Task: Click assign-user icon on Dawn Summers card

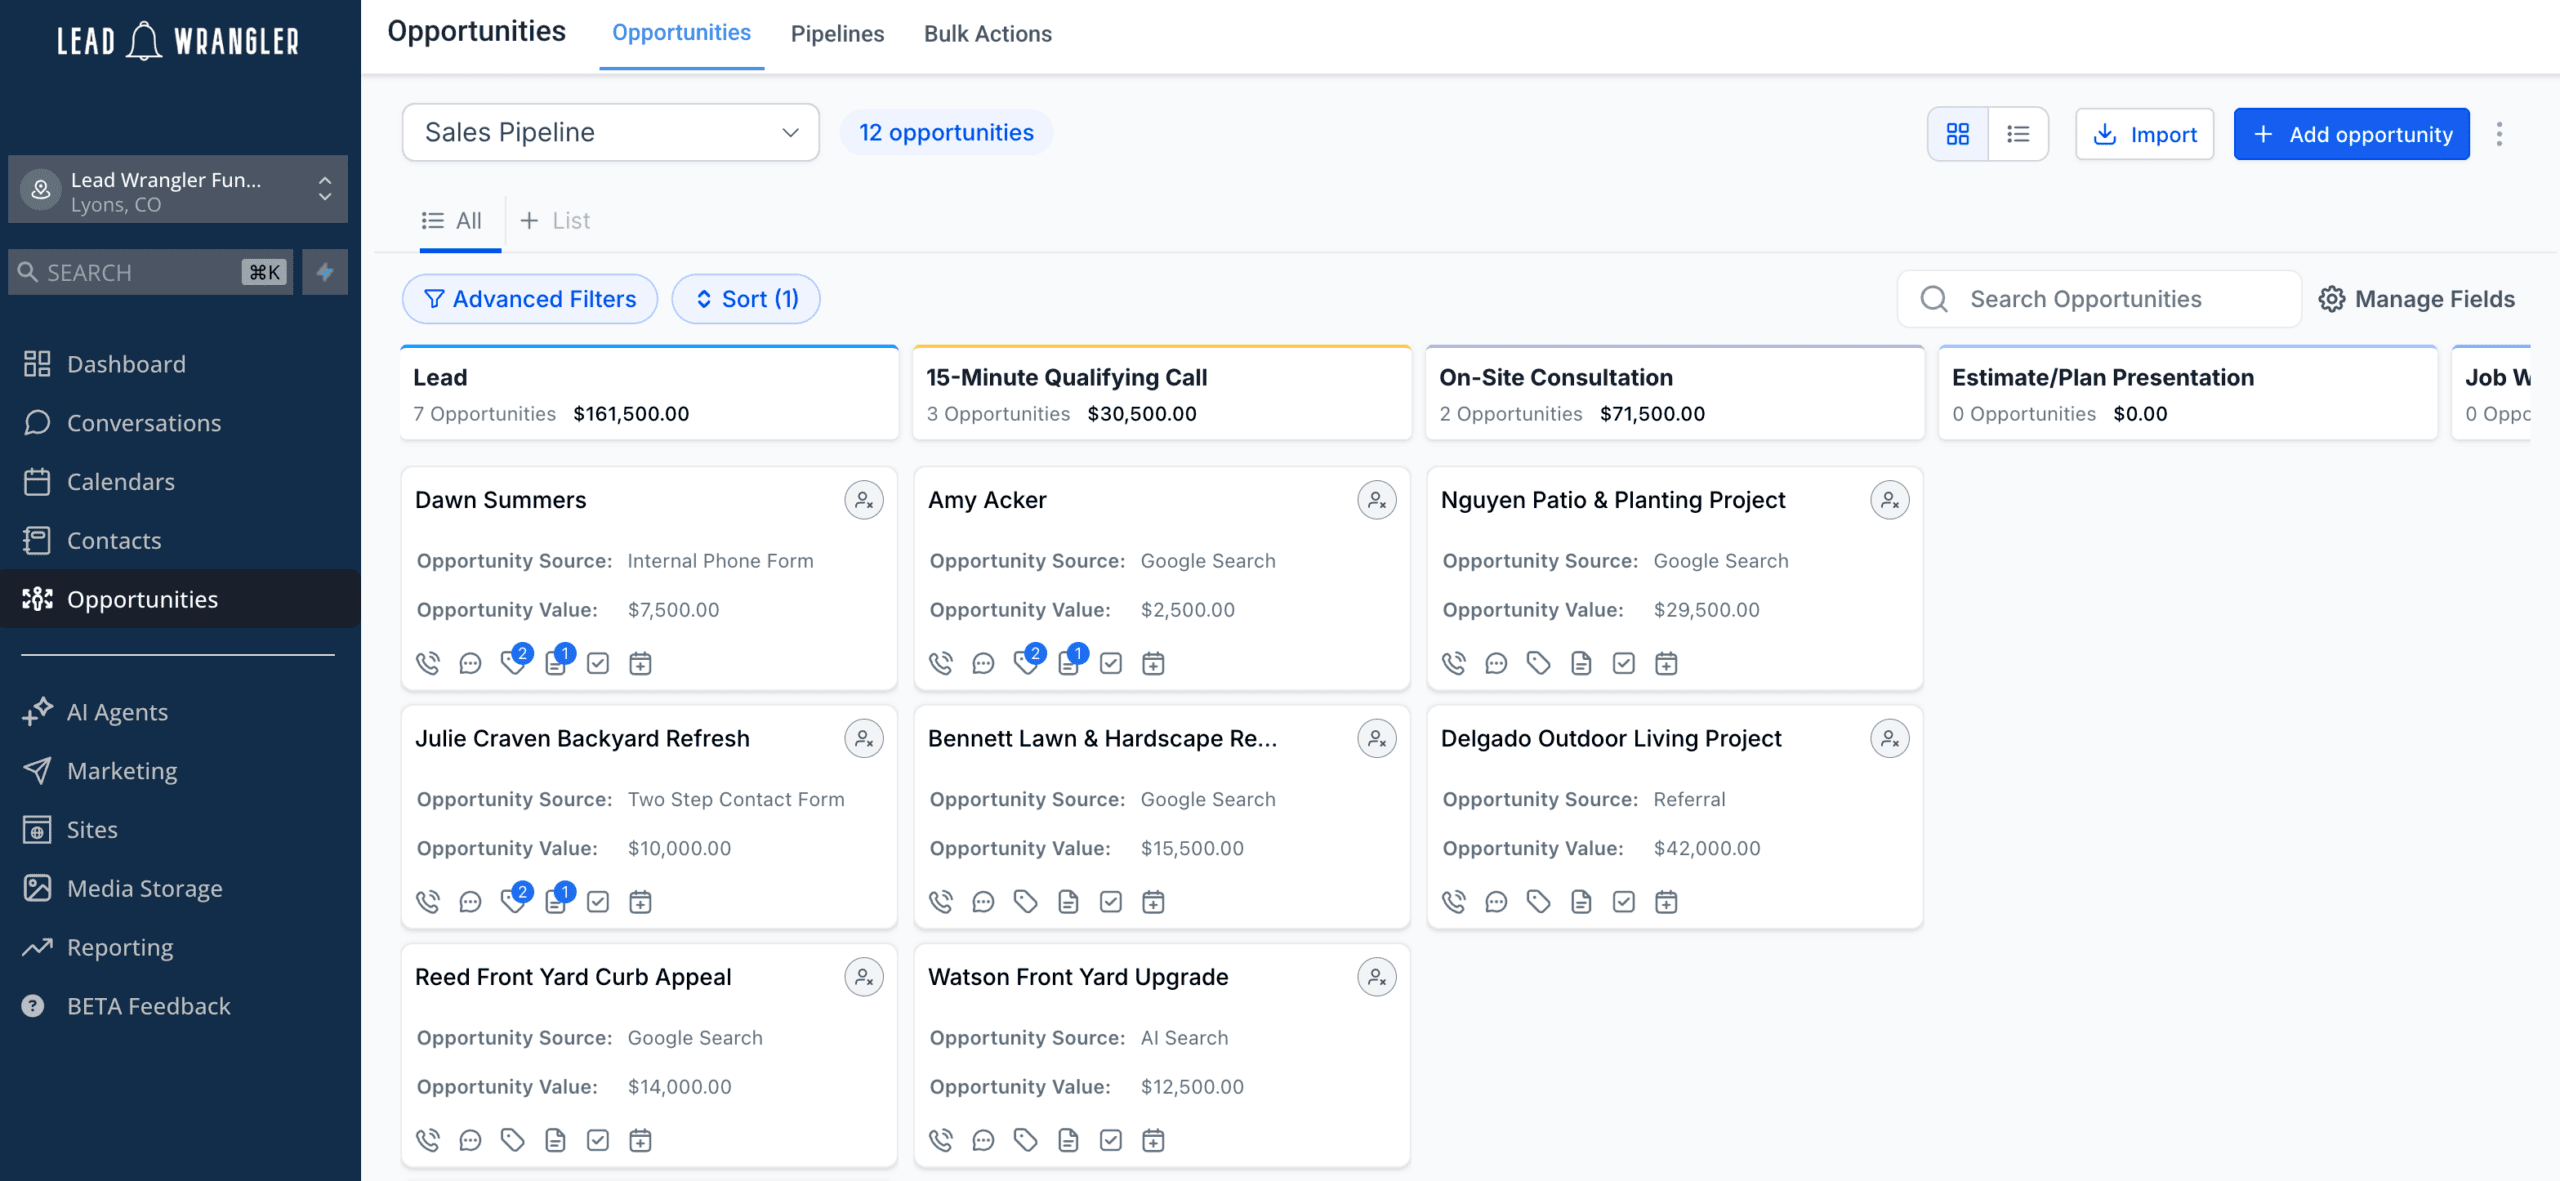Action: pyautogui.click(x=864, y=500)
